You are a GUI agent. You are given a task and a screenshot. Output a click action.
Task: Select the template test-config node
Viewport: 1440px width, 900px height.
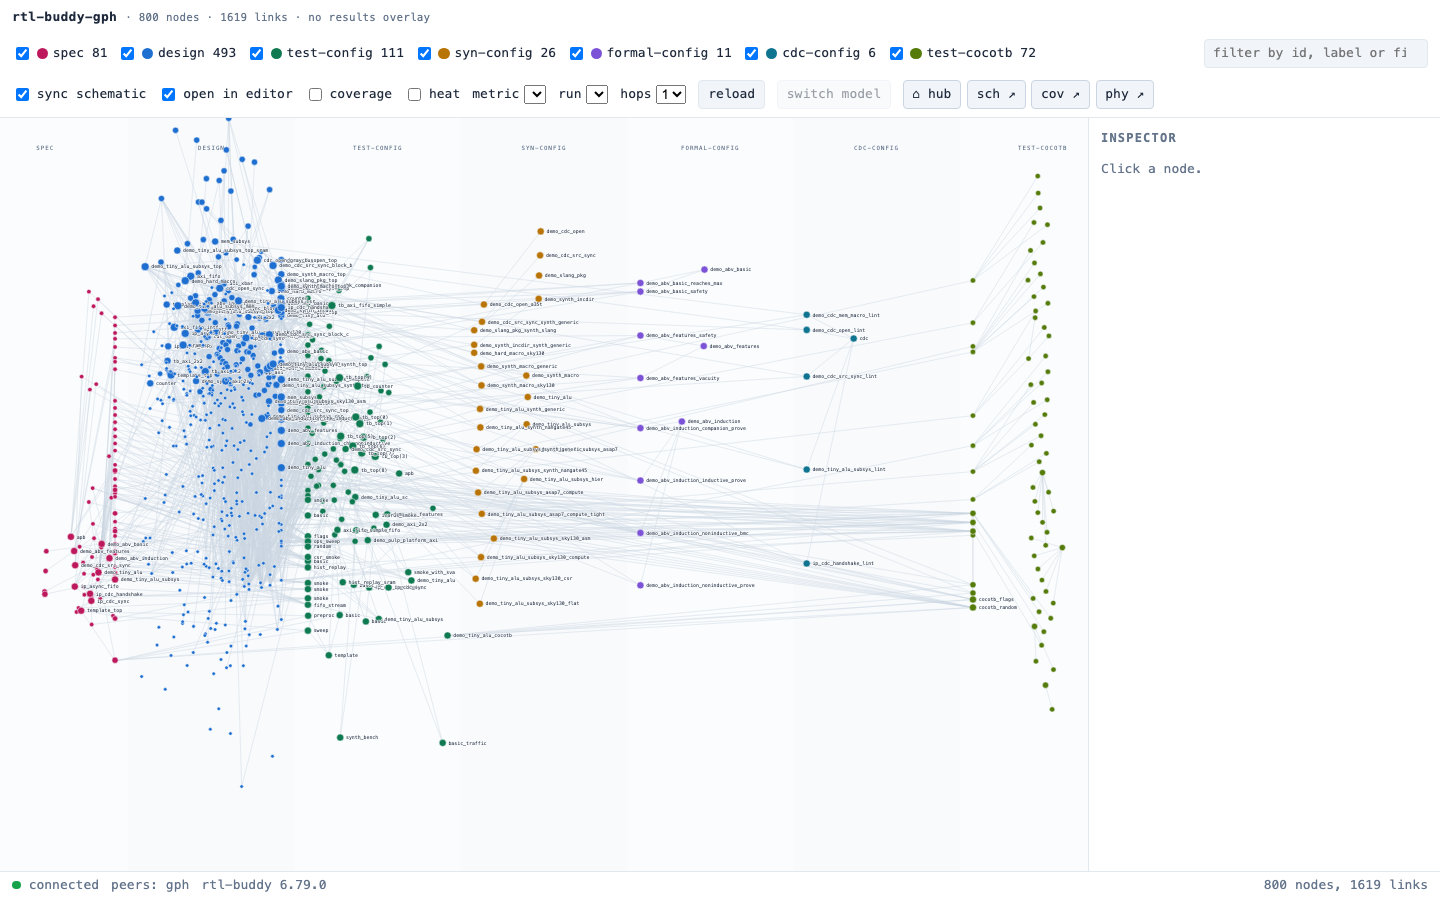coord(329,655)
